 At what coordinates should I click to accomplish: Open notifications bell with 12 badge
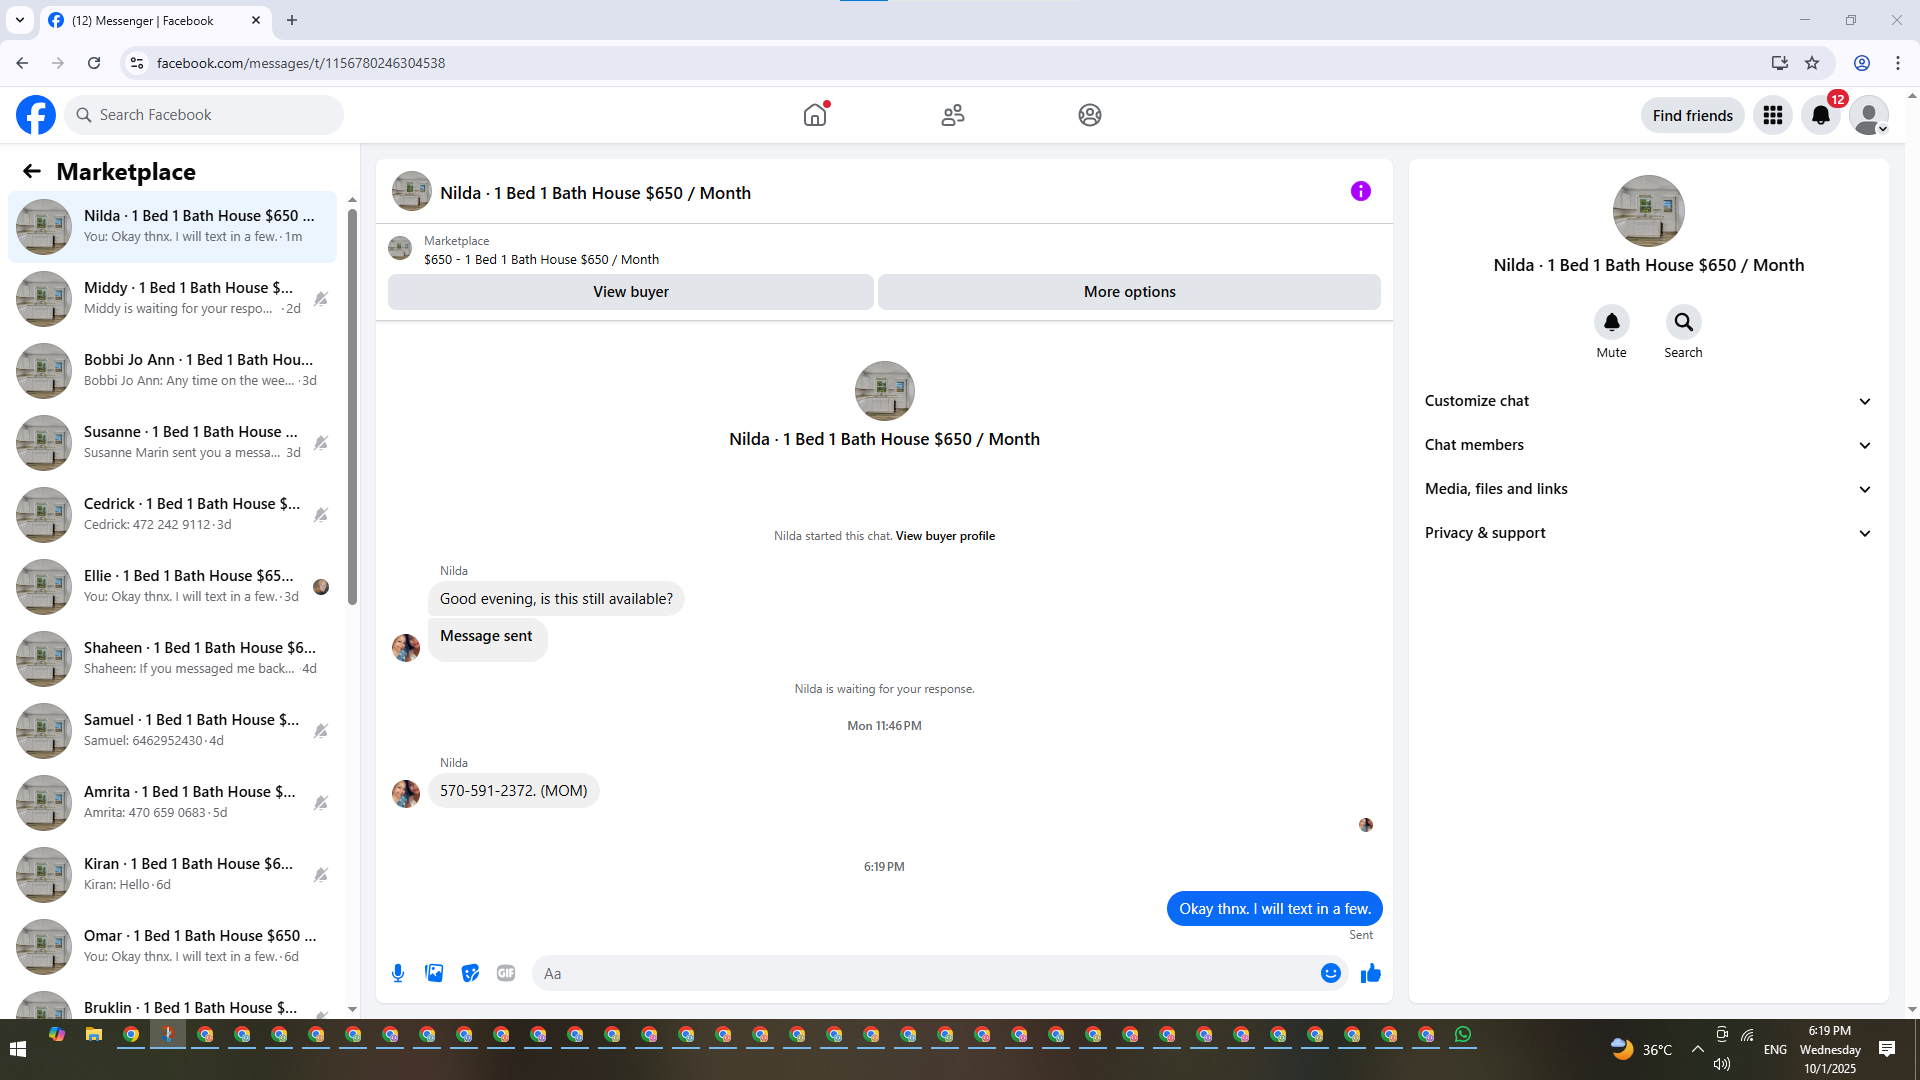[x=1821, y=115]
